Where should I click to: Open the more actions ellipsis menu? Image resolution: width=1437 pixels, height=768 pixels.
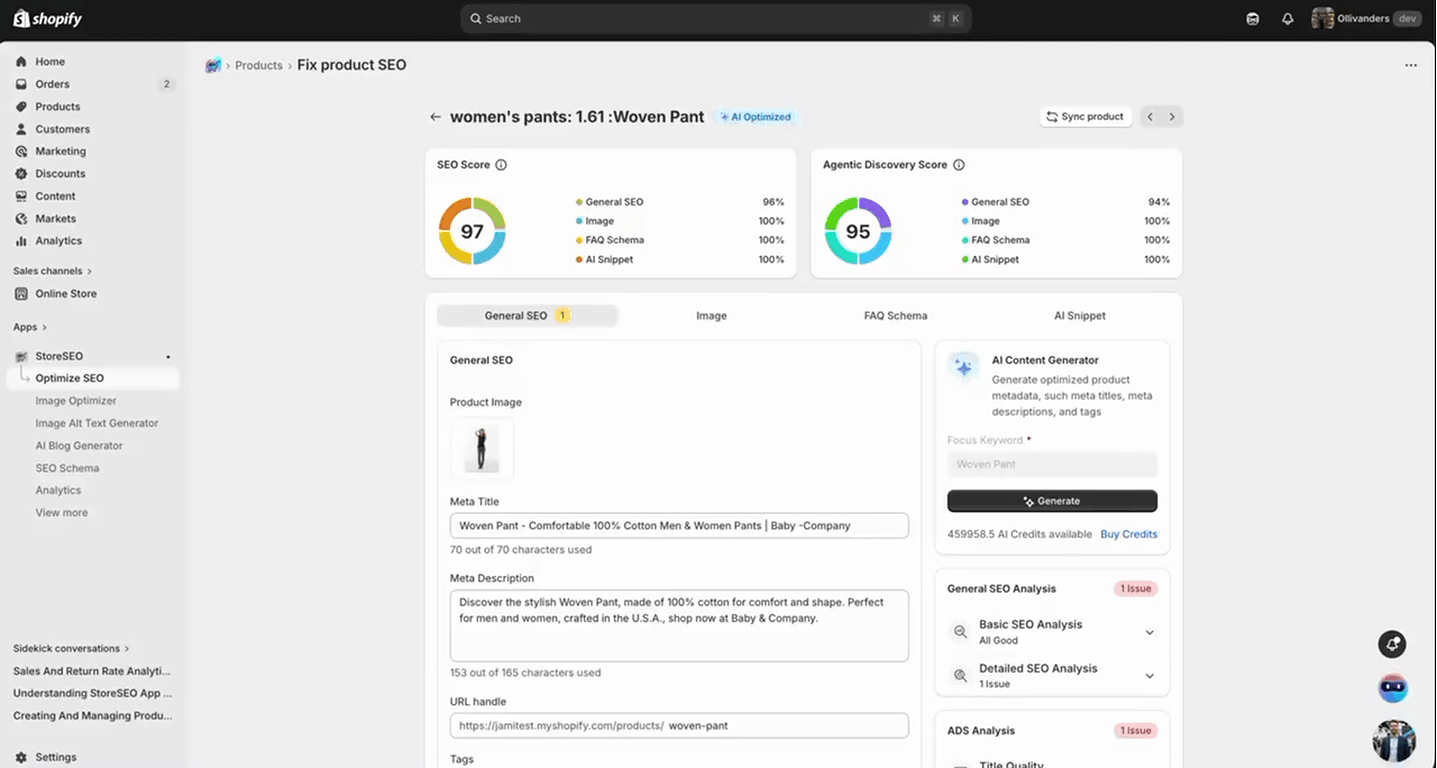pyautogui.click(x=1411, y=64)
